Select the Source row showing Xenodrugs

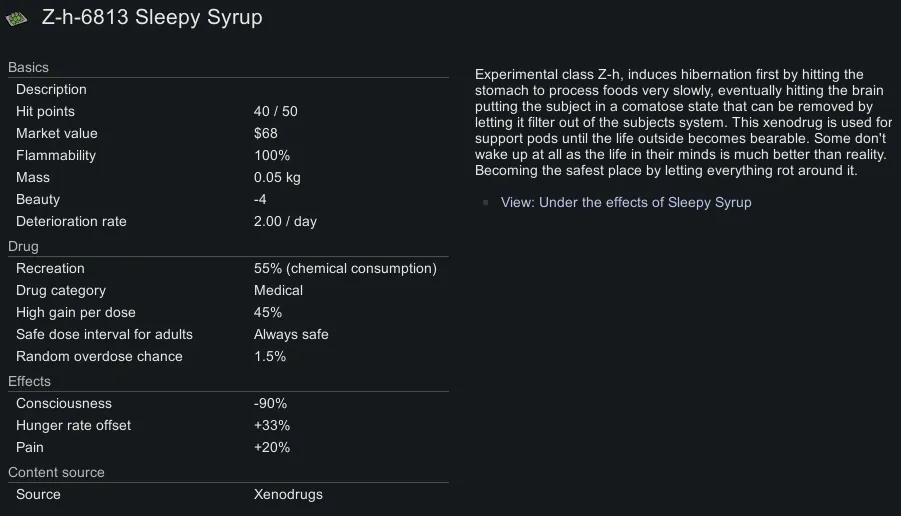pos(228,495)
